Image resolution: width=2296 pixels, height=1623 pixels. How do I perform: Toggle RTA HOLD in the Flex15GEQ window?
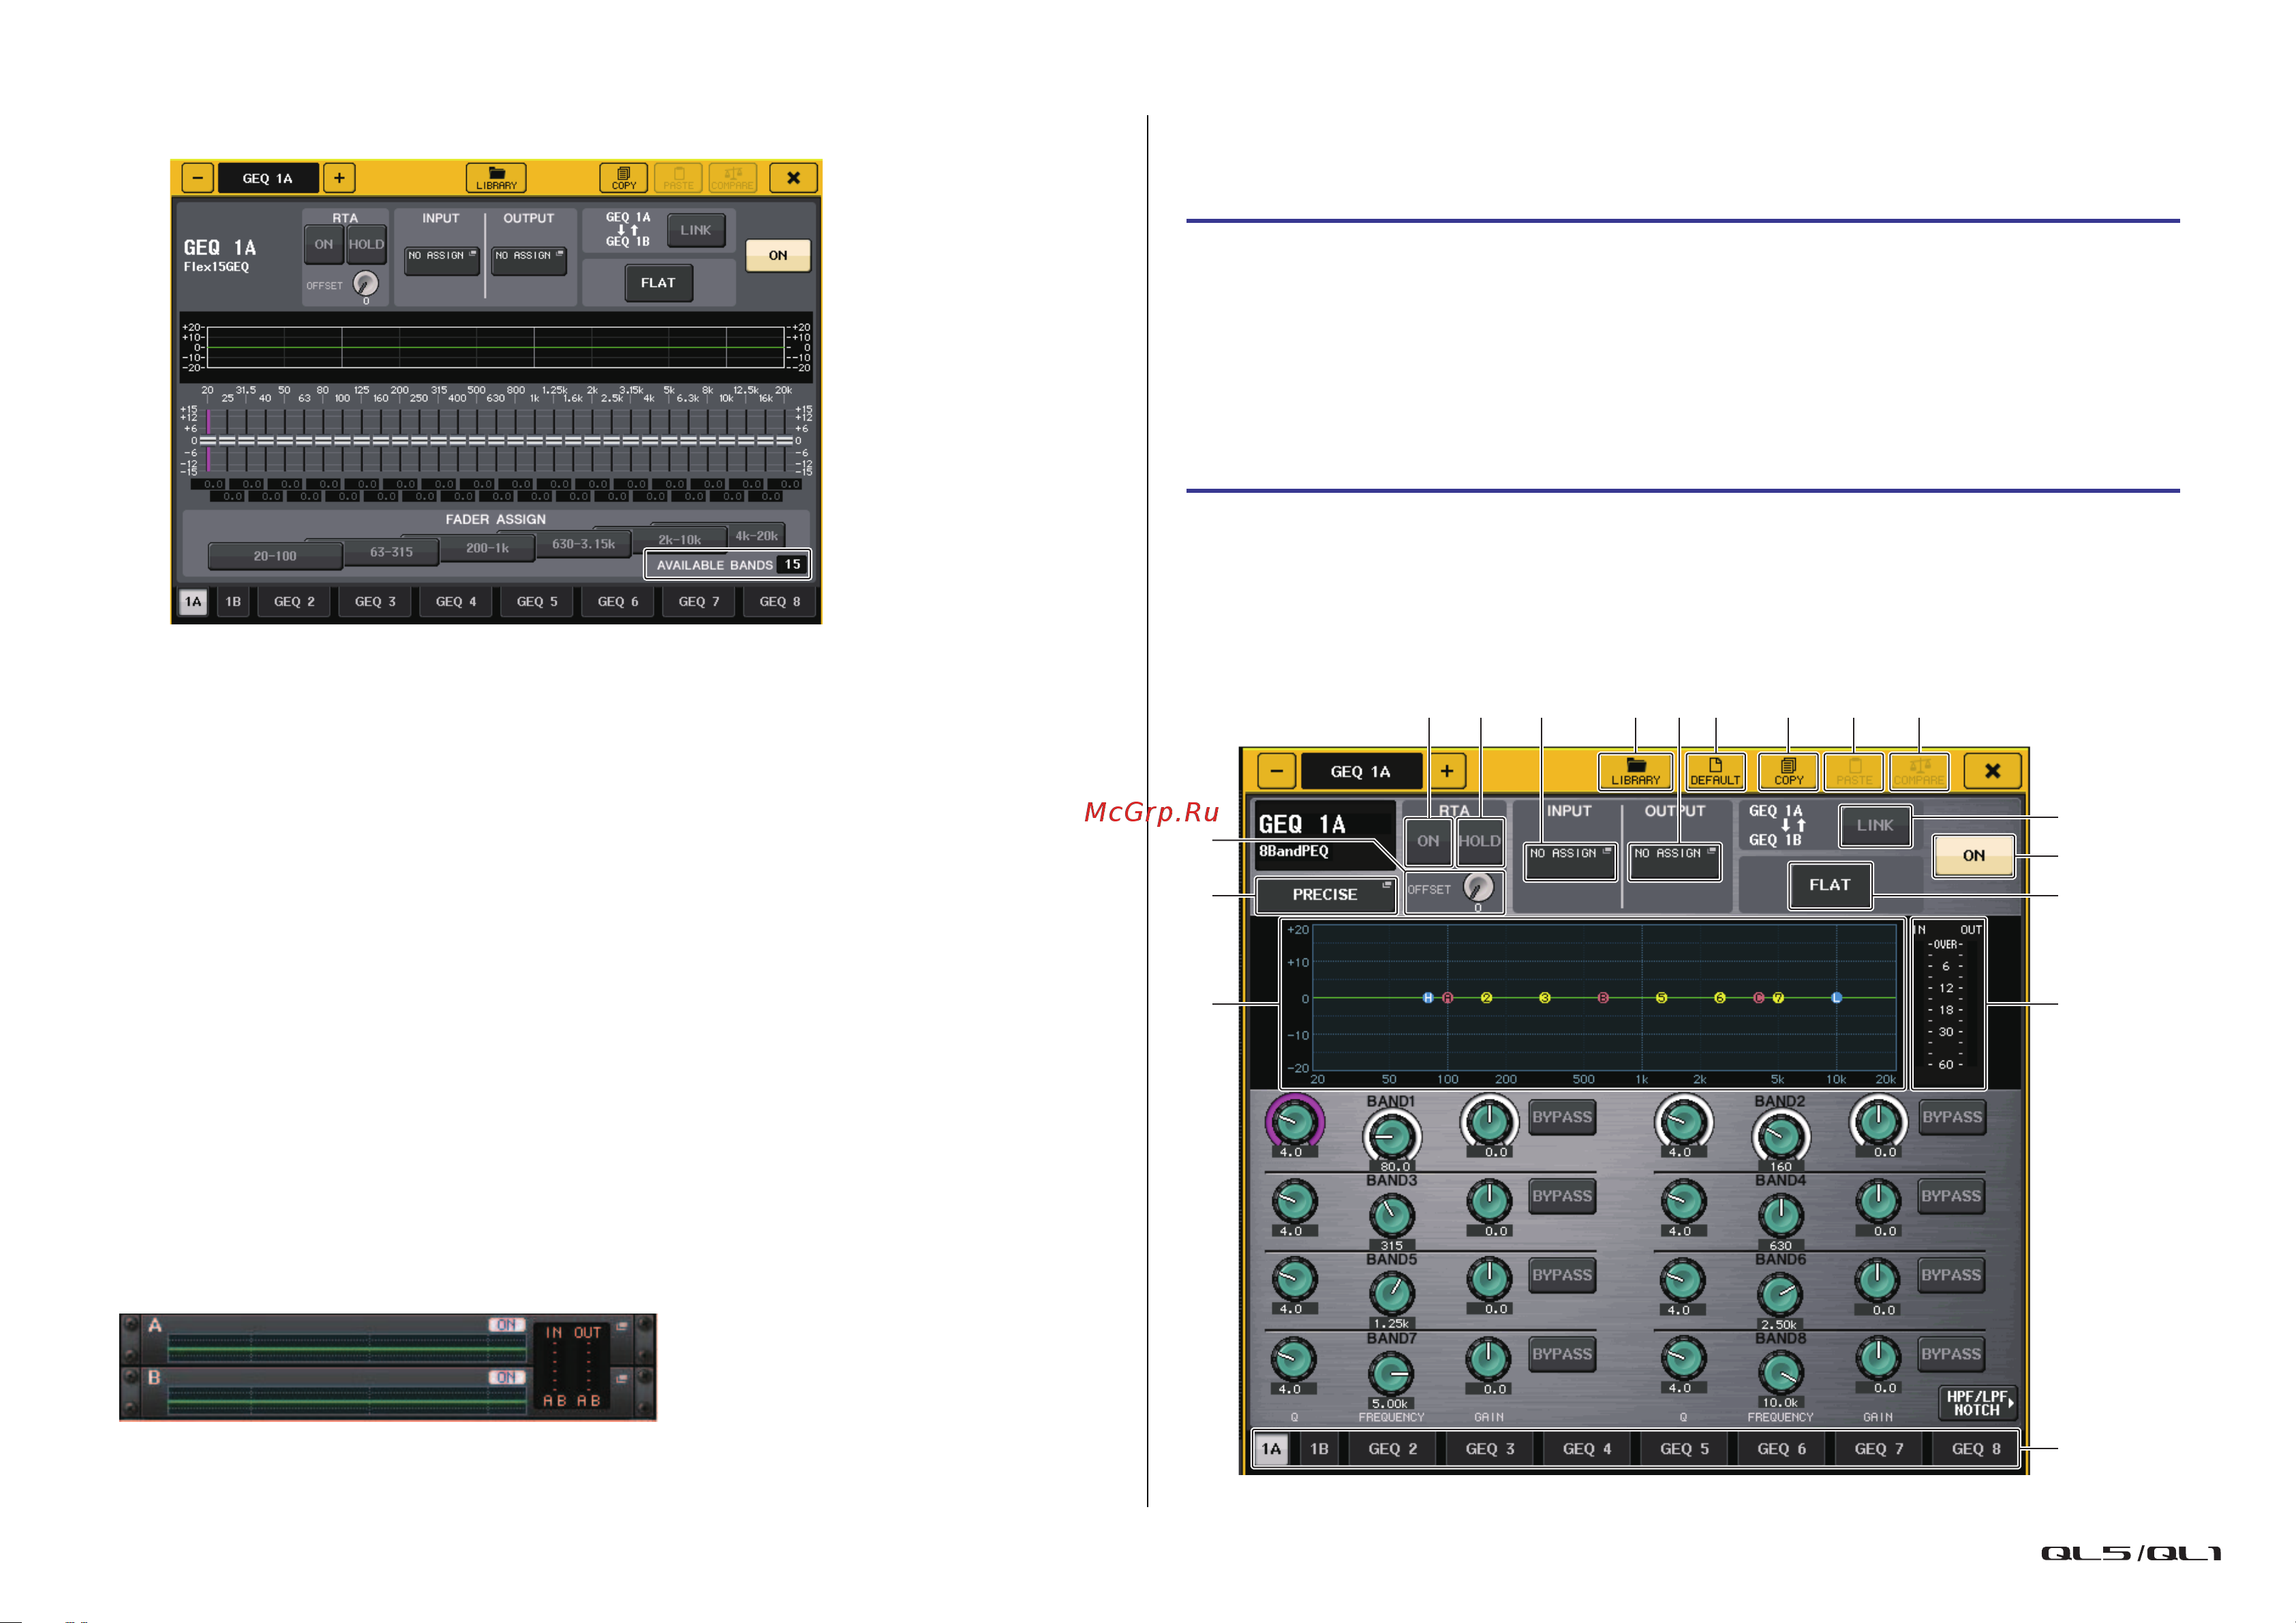[366, 244]
